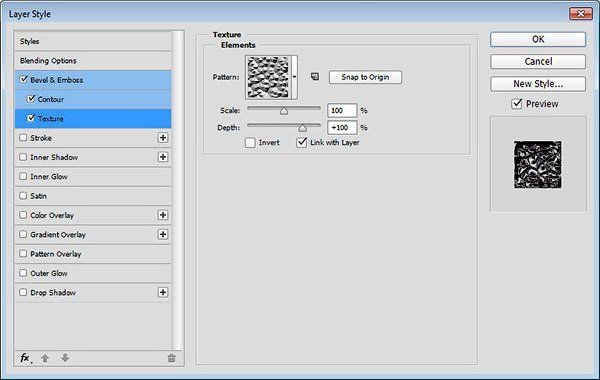600x380 pixels.
Task: Delete effect trash icon
Action: (171, 358)
